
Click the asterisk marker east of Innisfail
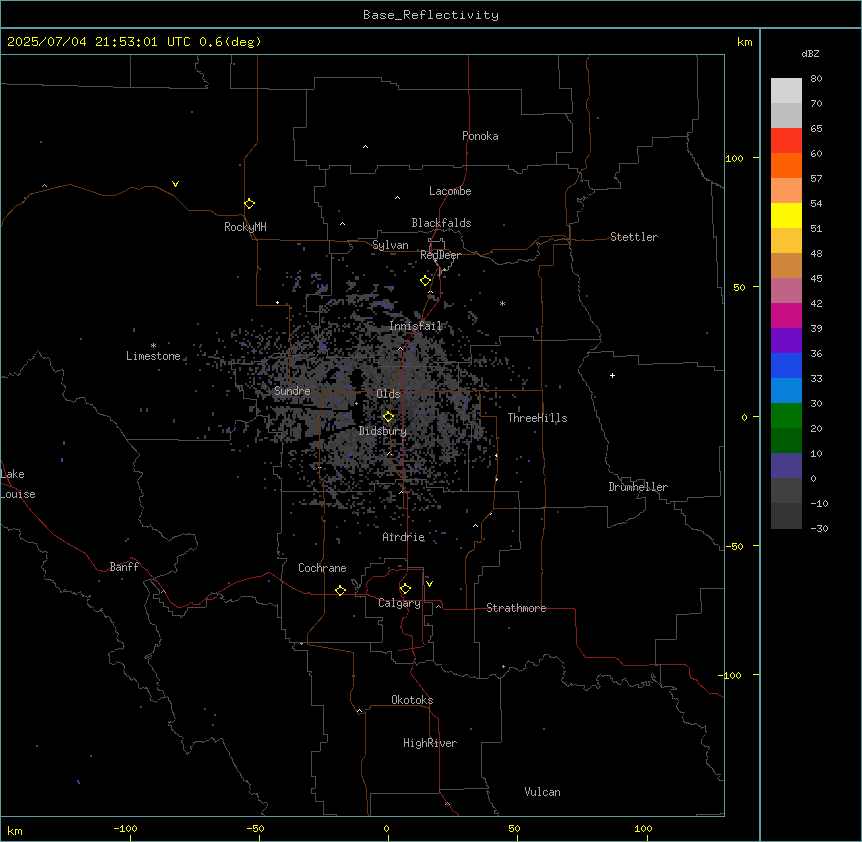(502, 303)
